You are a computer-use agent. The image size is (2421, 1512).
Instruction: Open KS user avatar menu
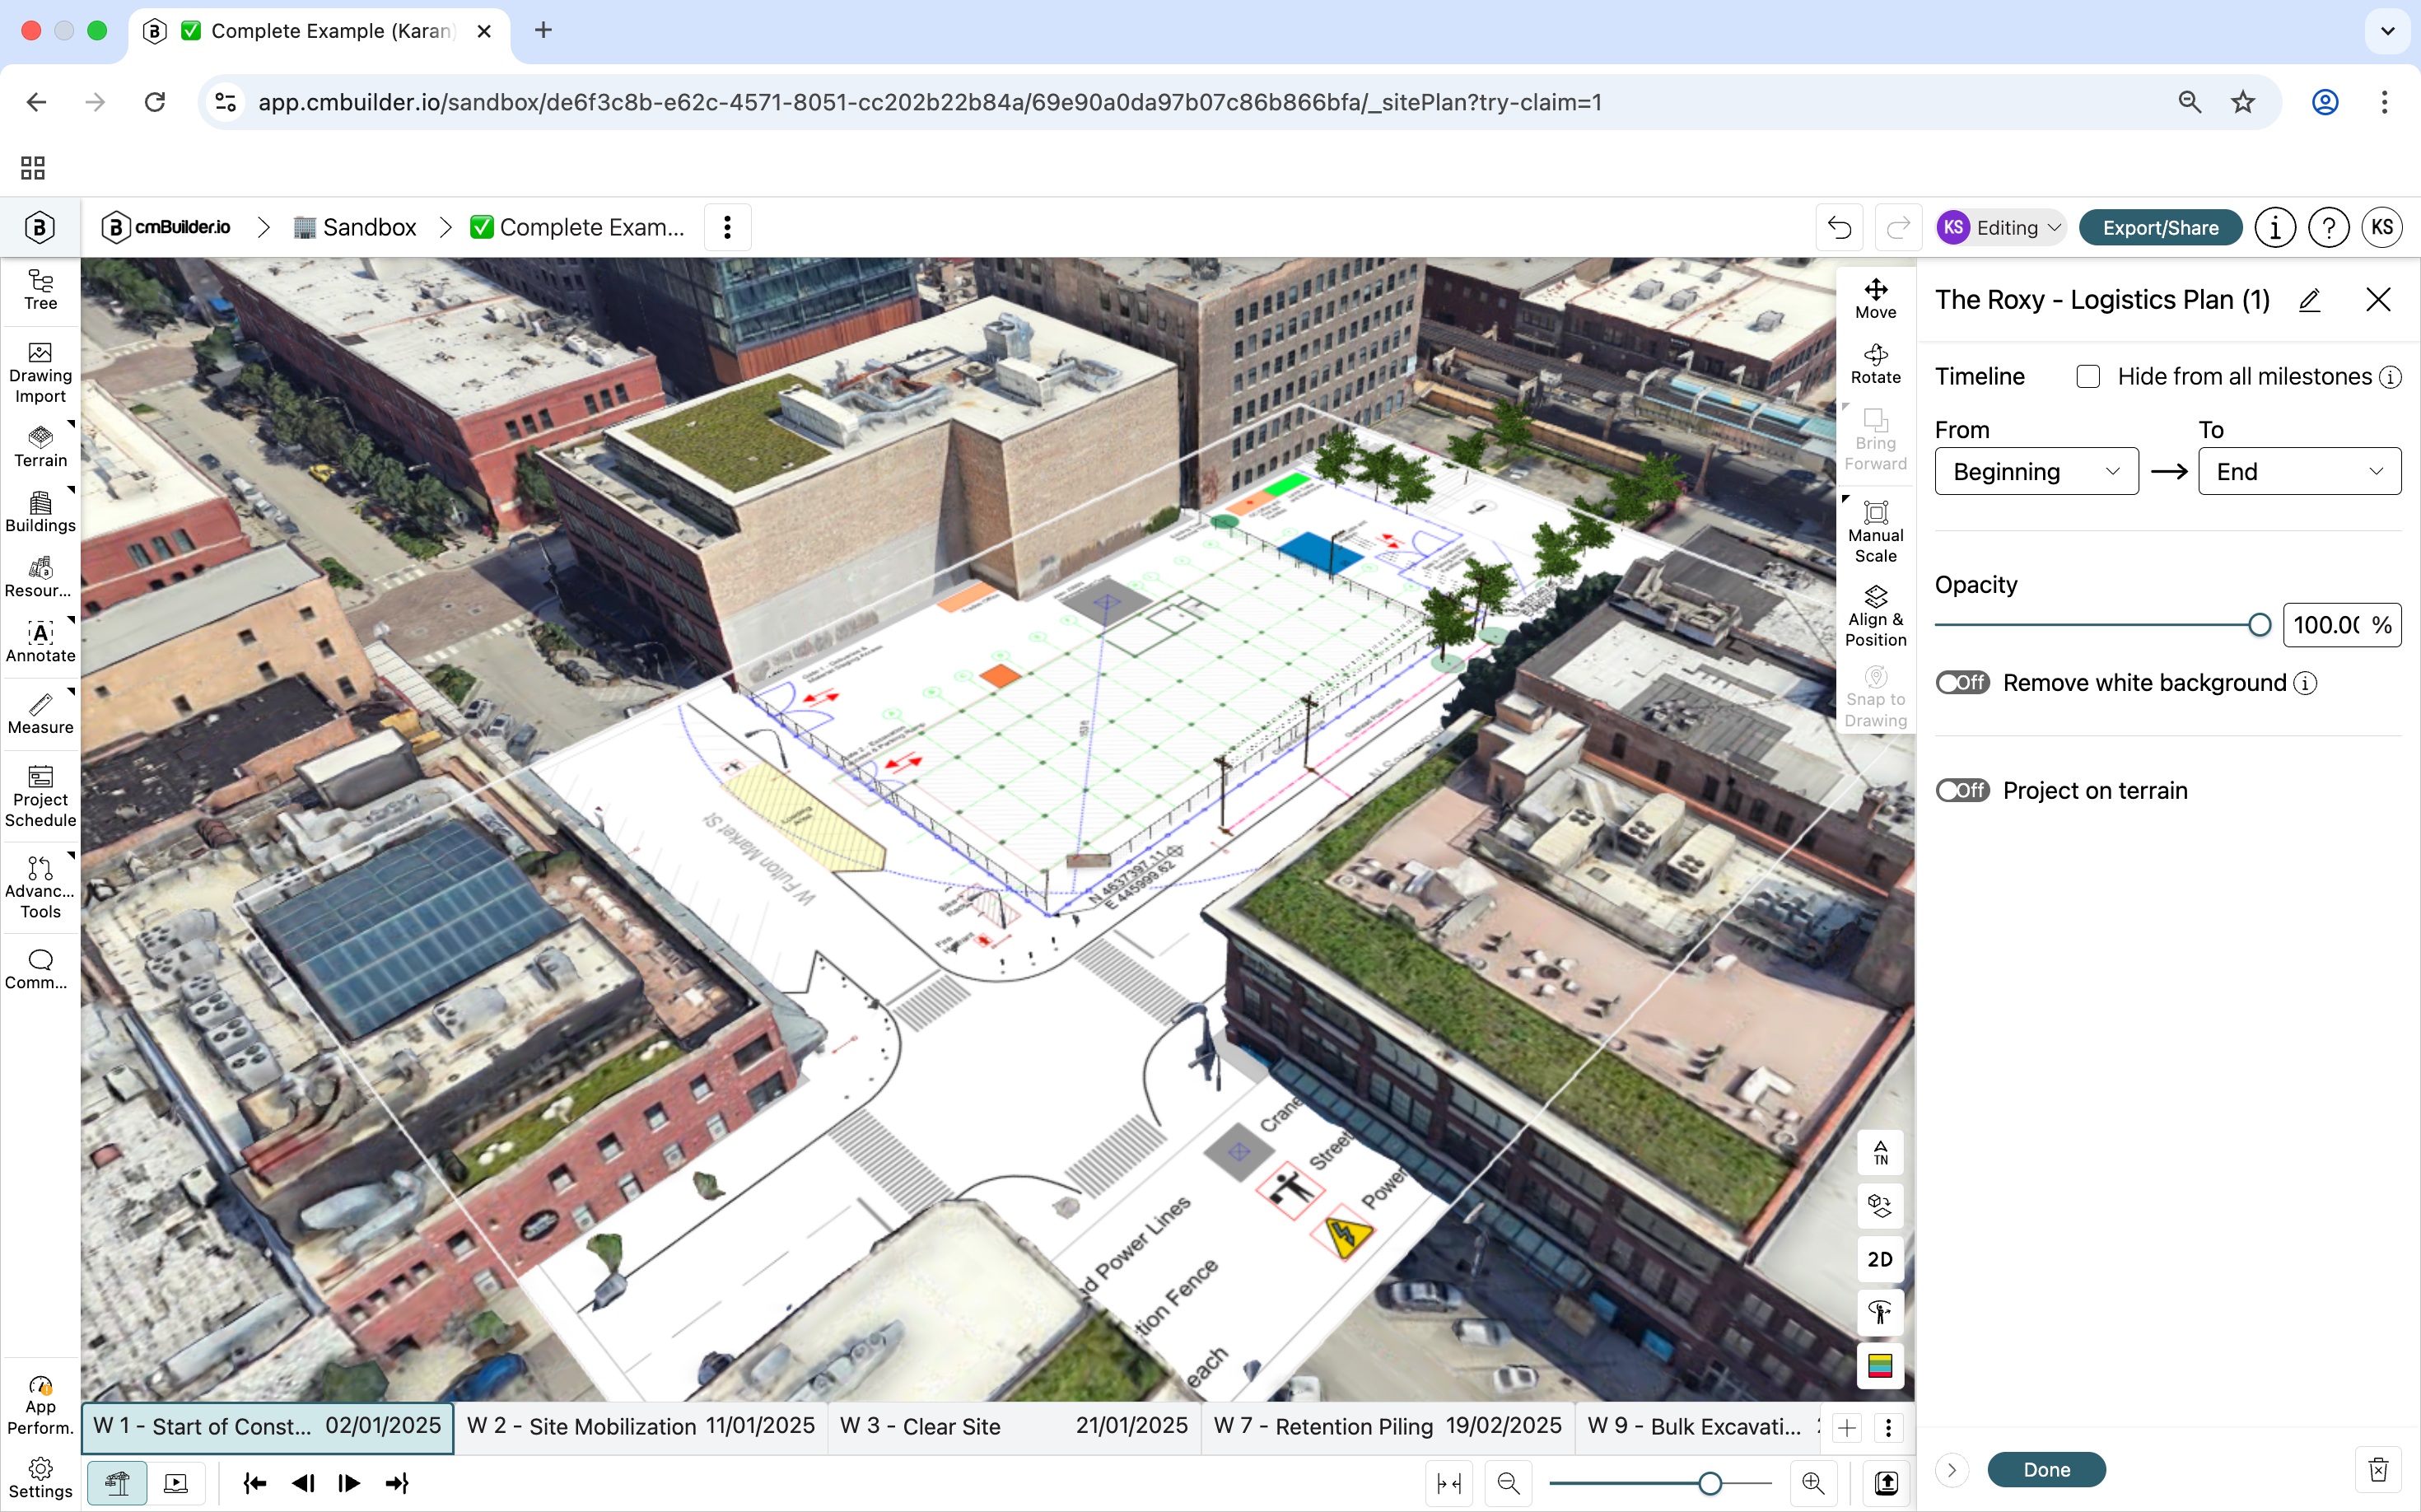(2382, 228)
